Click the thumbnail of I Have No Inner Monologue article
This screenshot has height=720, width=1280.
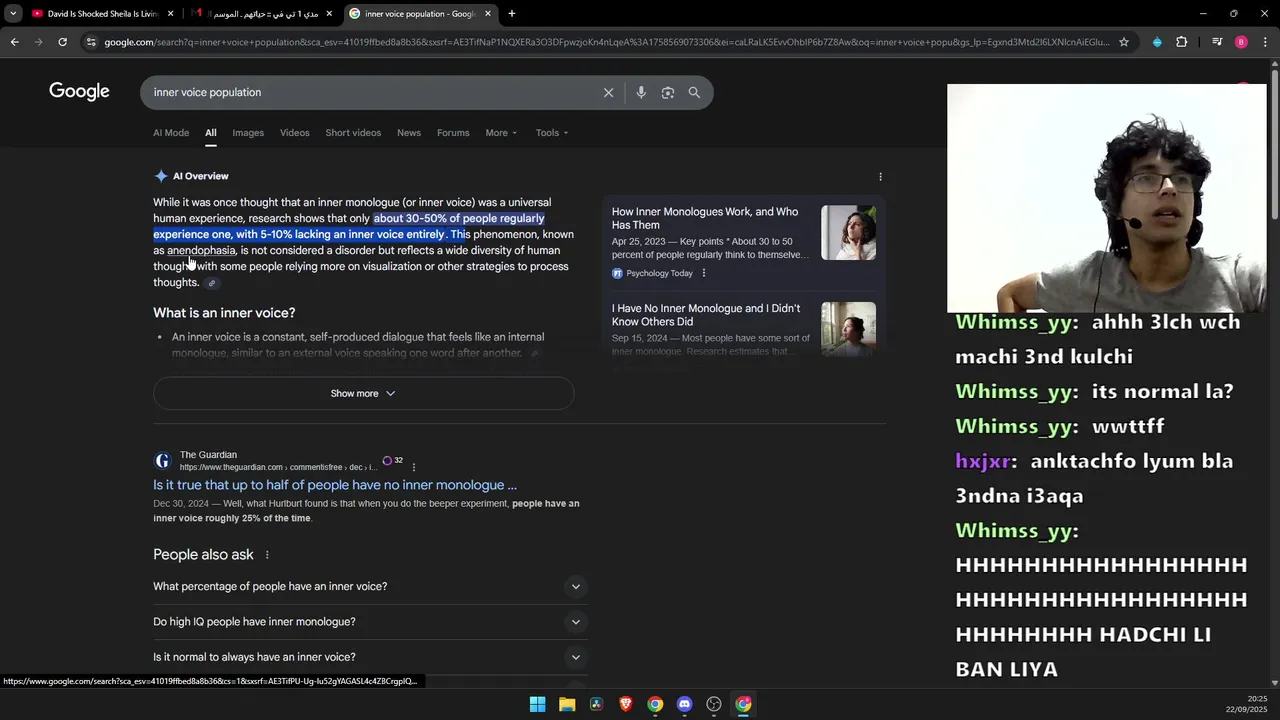coord(848,329)
